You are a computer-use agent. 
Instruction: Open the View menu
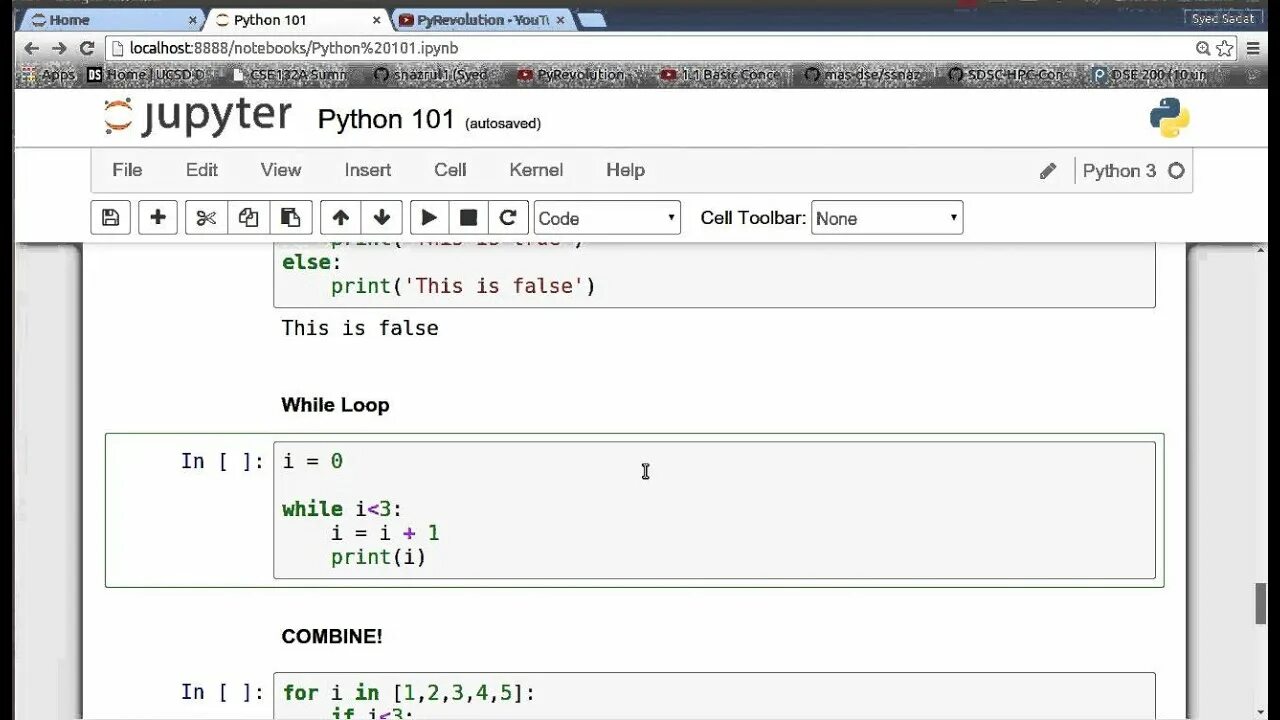(x=281, y=170)
